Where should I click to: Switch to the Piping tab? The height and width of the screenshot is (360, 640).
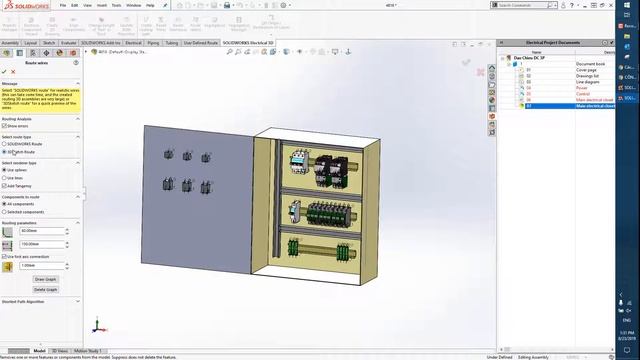153,43
